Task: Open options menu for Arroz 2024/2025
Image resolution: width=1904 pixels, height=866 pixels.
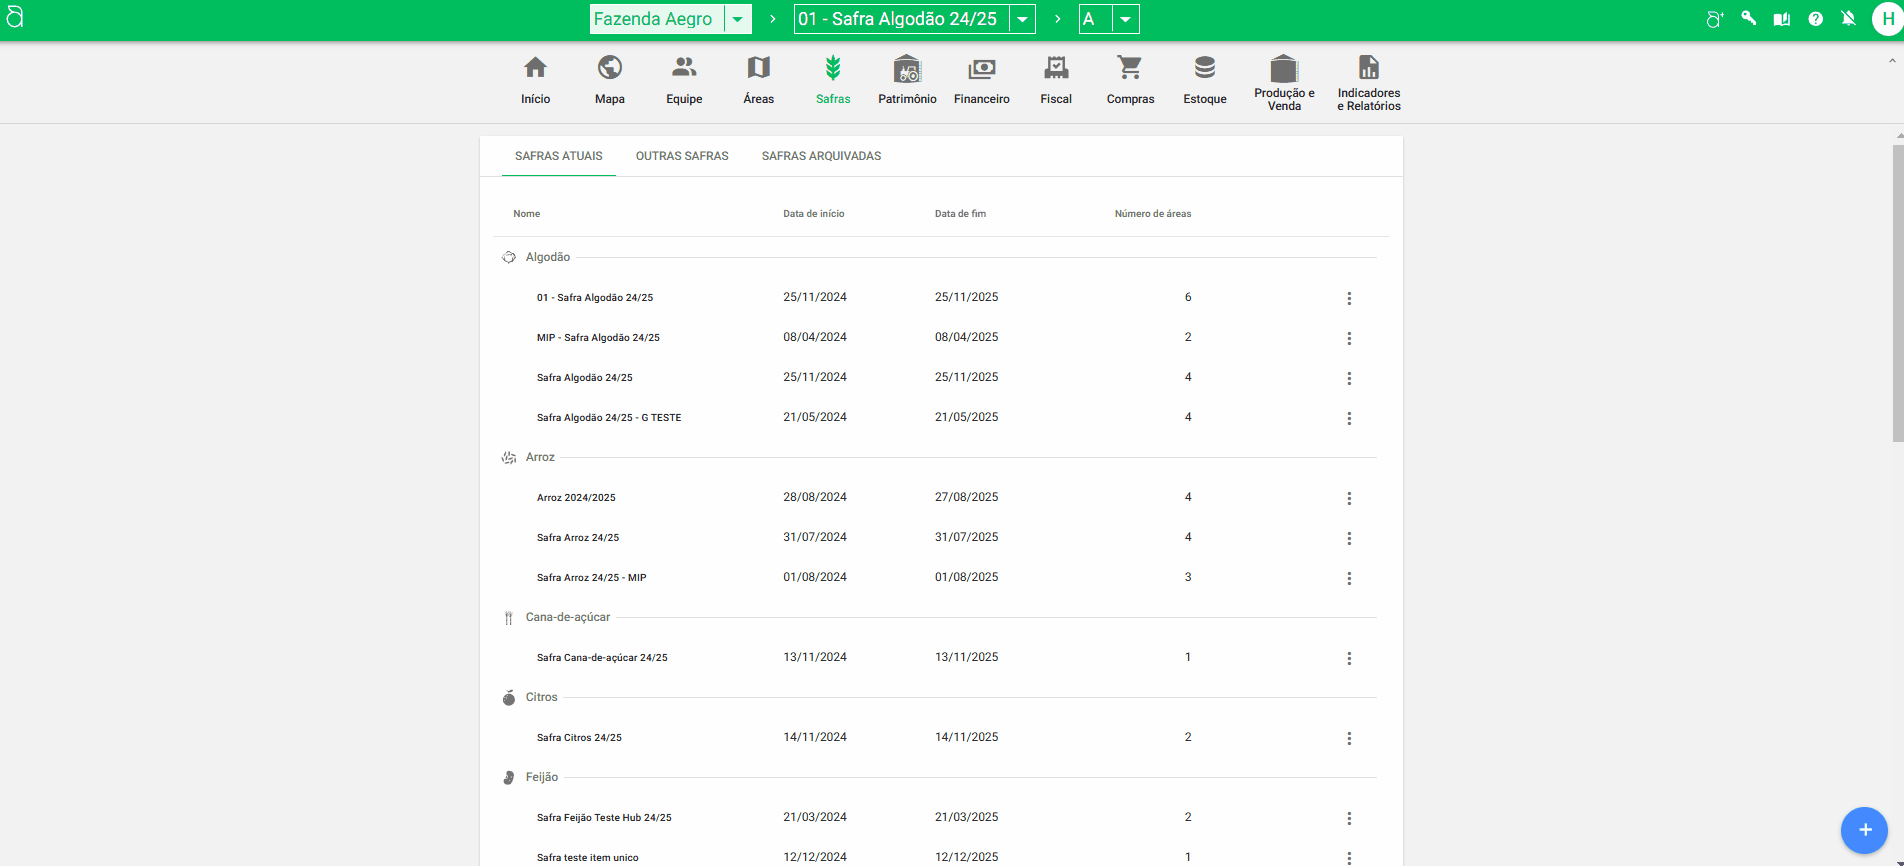Action: [x=1349, y=498]
